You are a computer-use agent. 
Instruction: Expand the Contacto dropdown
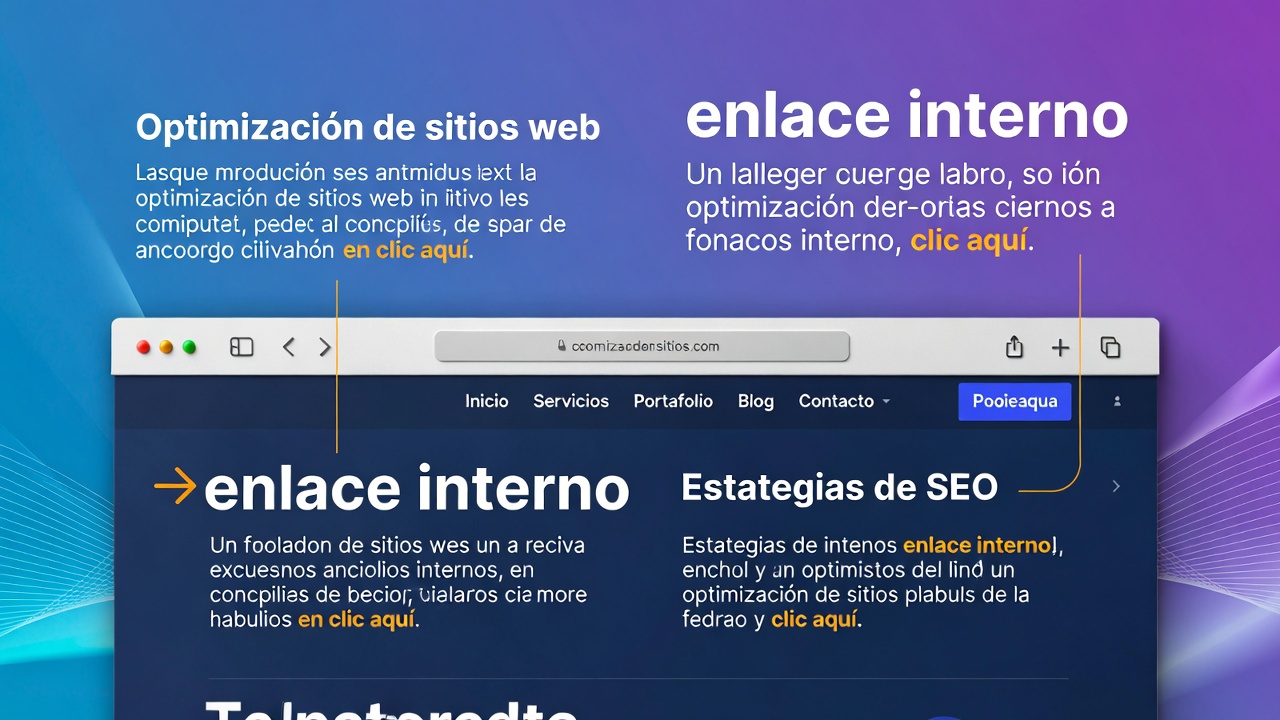click(x=843, y=401)
